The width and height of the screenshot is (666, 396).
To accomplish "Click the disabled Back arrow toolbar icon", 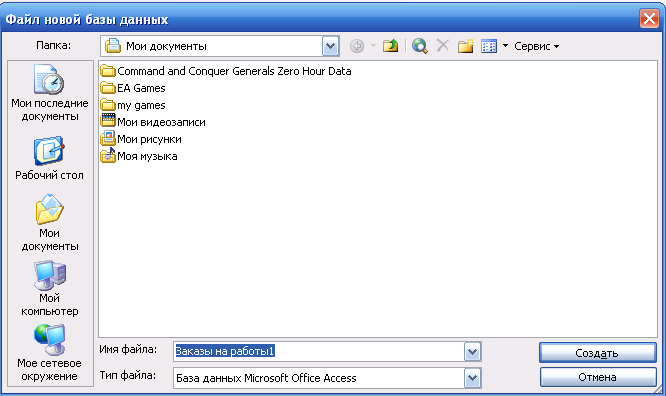I will [357, 46].
